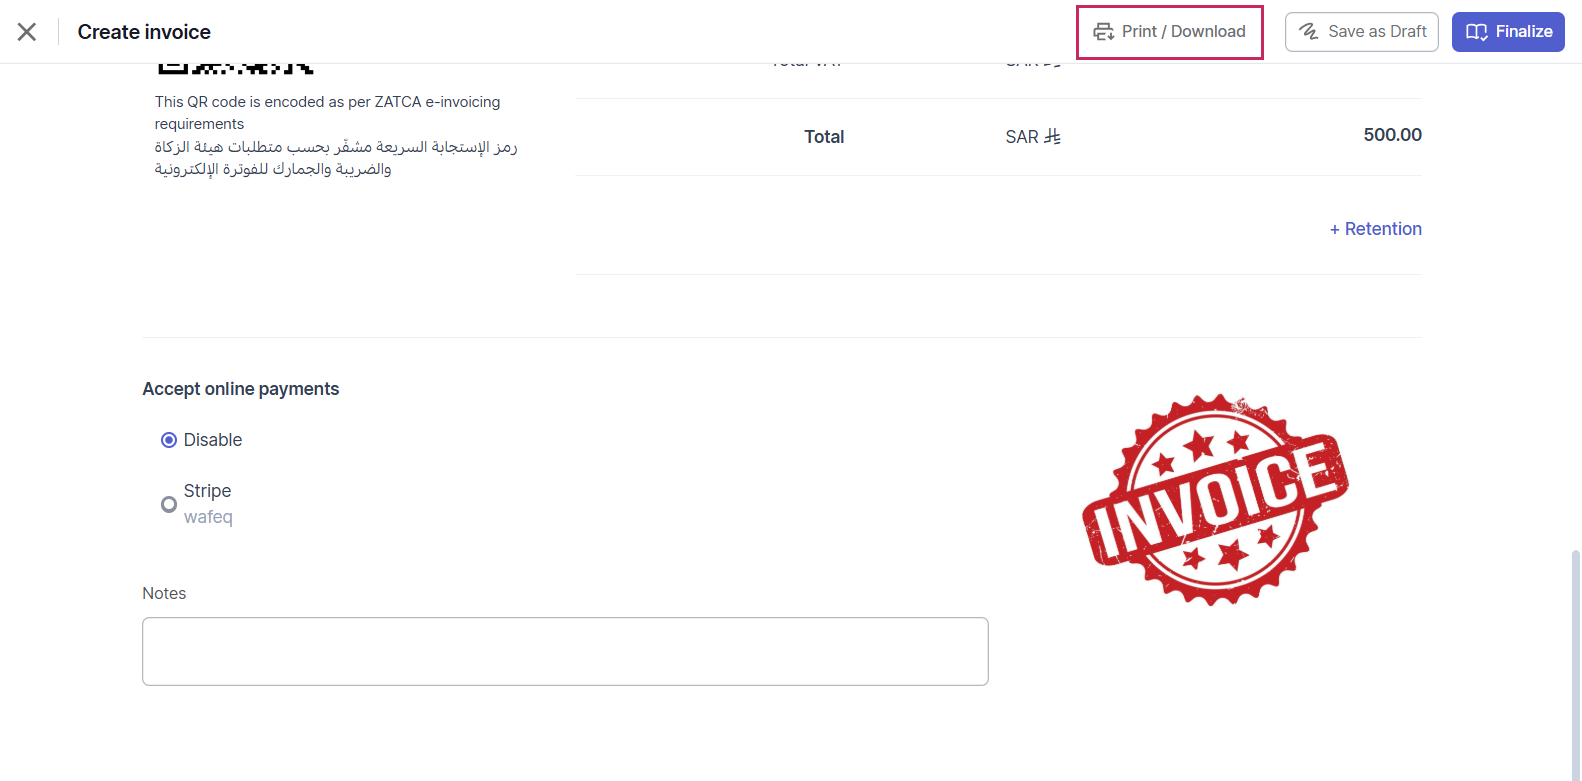Screen dimensions: 1582x781
Task: Click the Create invoice heading
Action: pyautogui.click(x=144, y=32)
